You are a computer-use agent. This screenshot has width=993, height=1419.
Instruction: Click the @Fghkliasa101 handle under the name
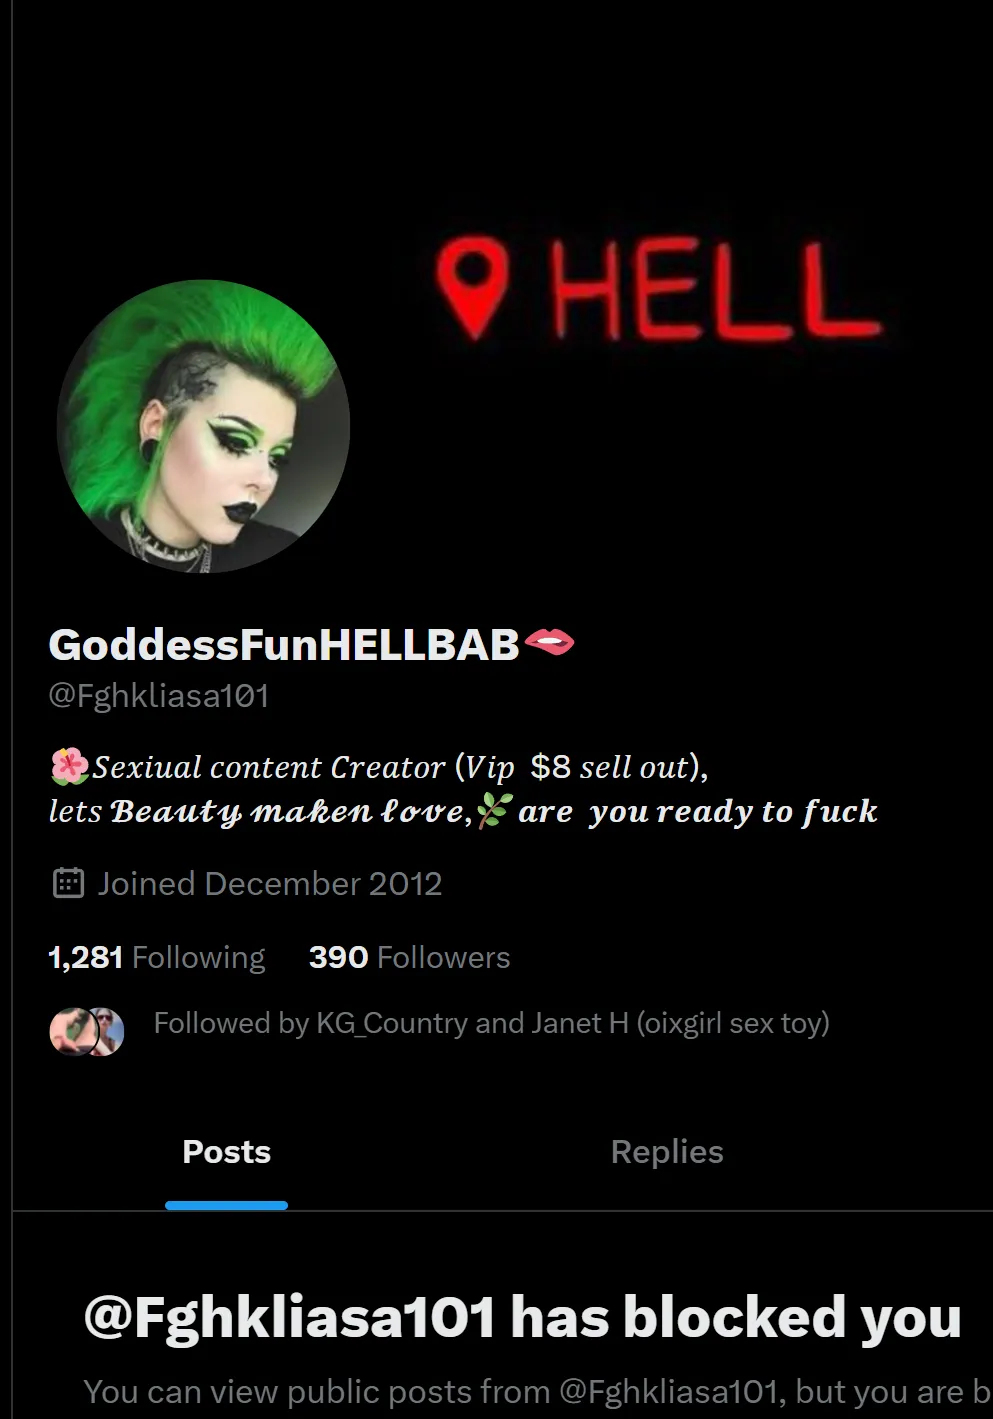159,696
